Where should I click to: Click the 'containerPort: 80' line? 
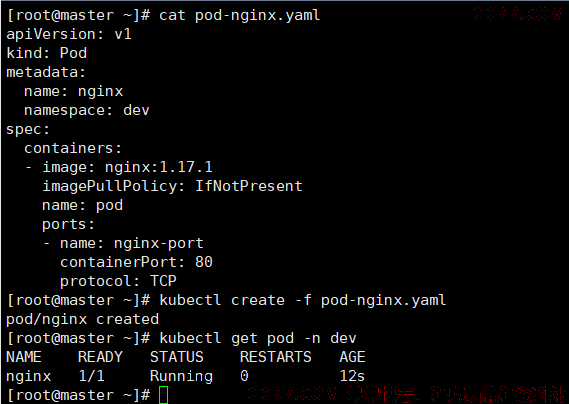136,262
